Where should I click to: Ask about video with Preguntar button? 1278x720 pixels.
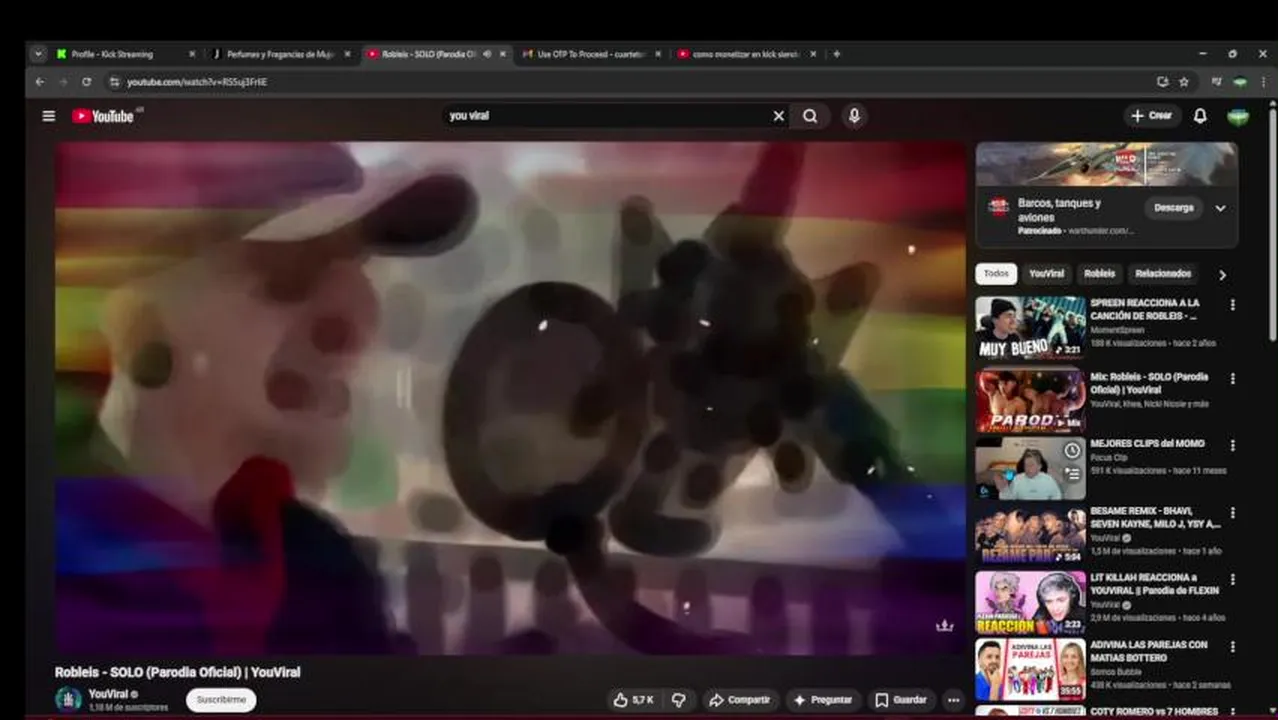click(x=824, y=700)
